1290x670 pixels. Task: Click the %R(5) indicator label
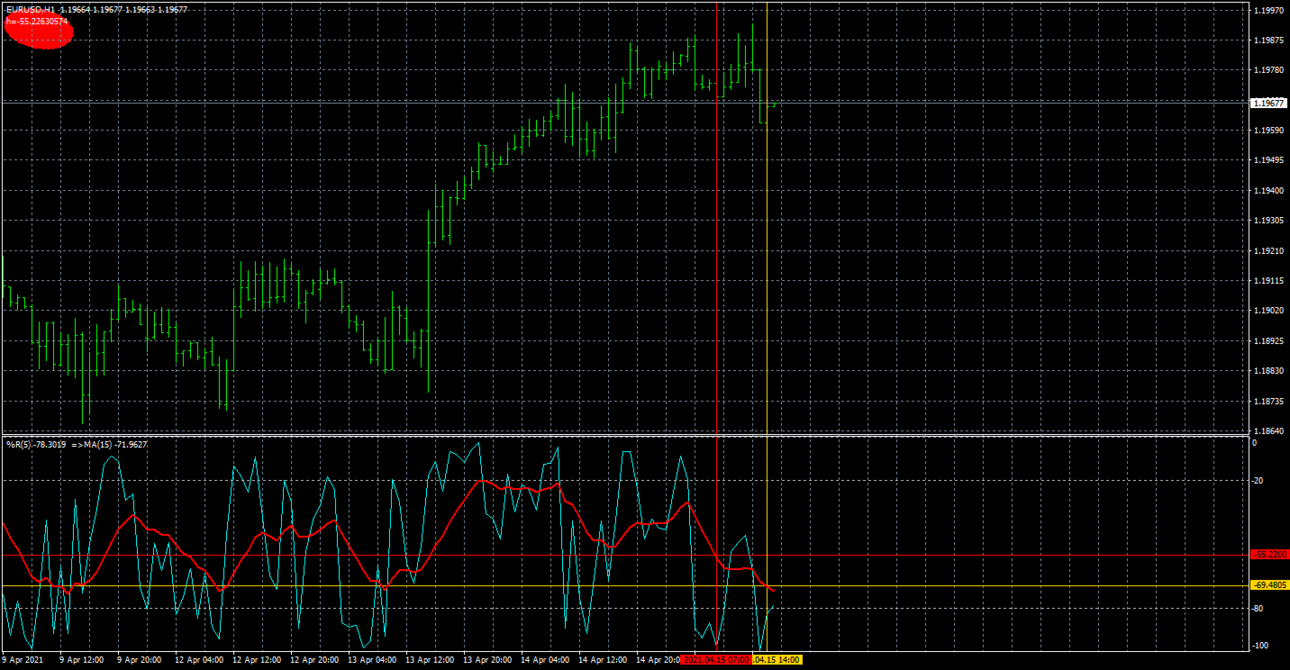coord(17,444)
